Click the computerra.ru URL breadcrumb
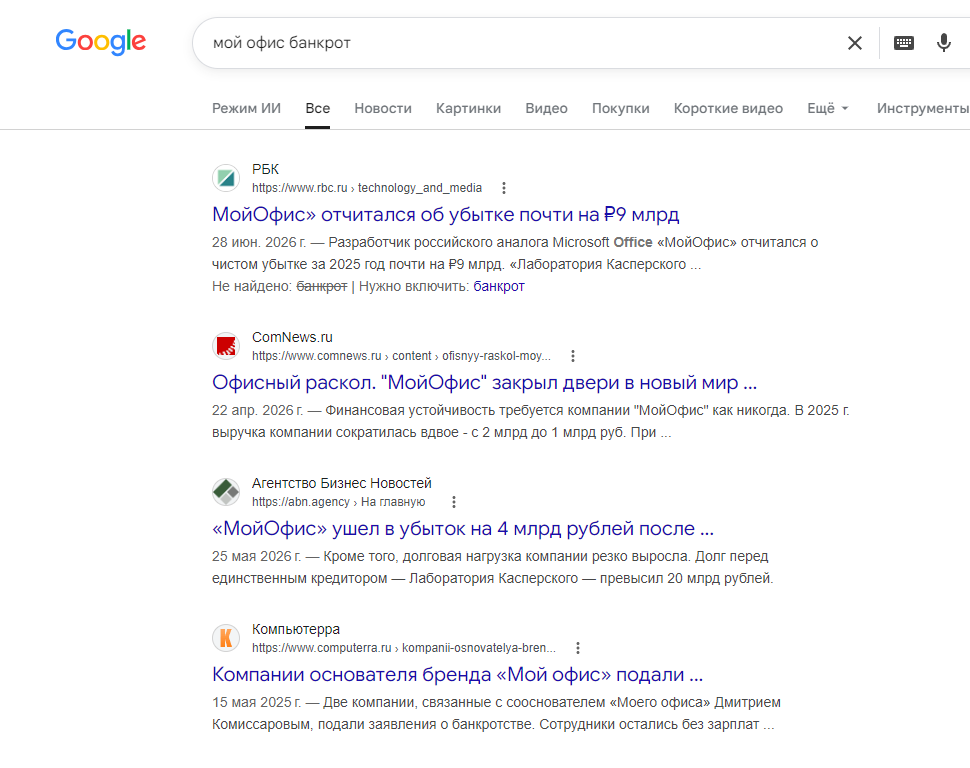 tap(403, 649)
